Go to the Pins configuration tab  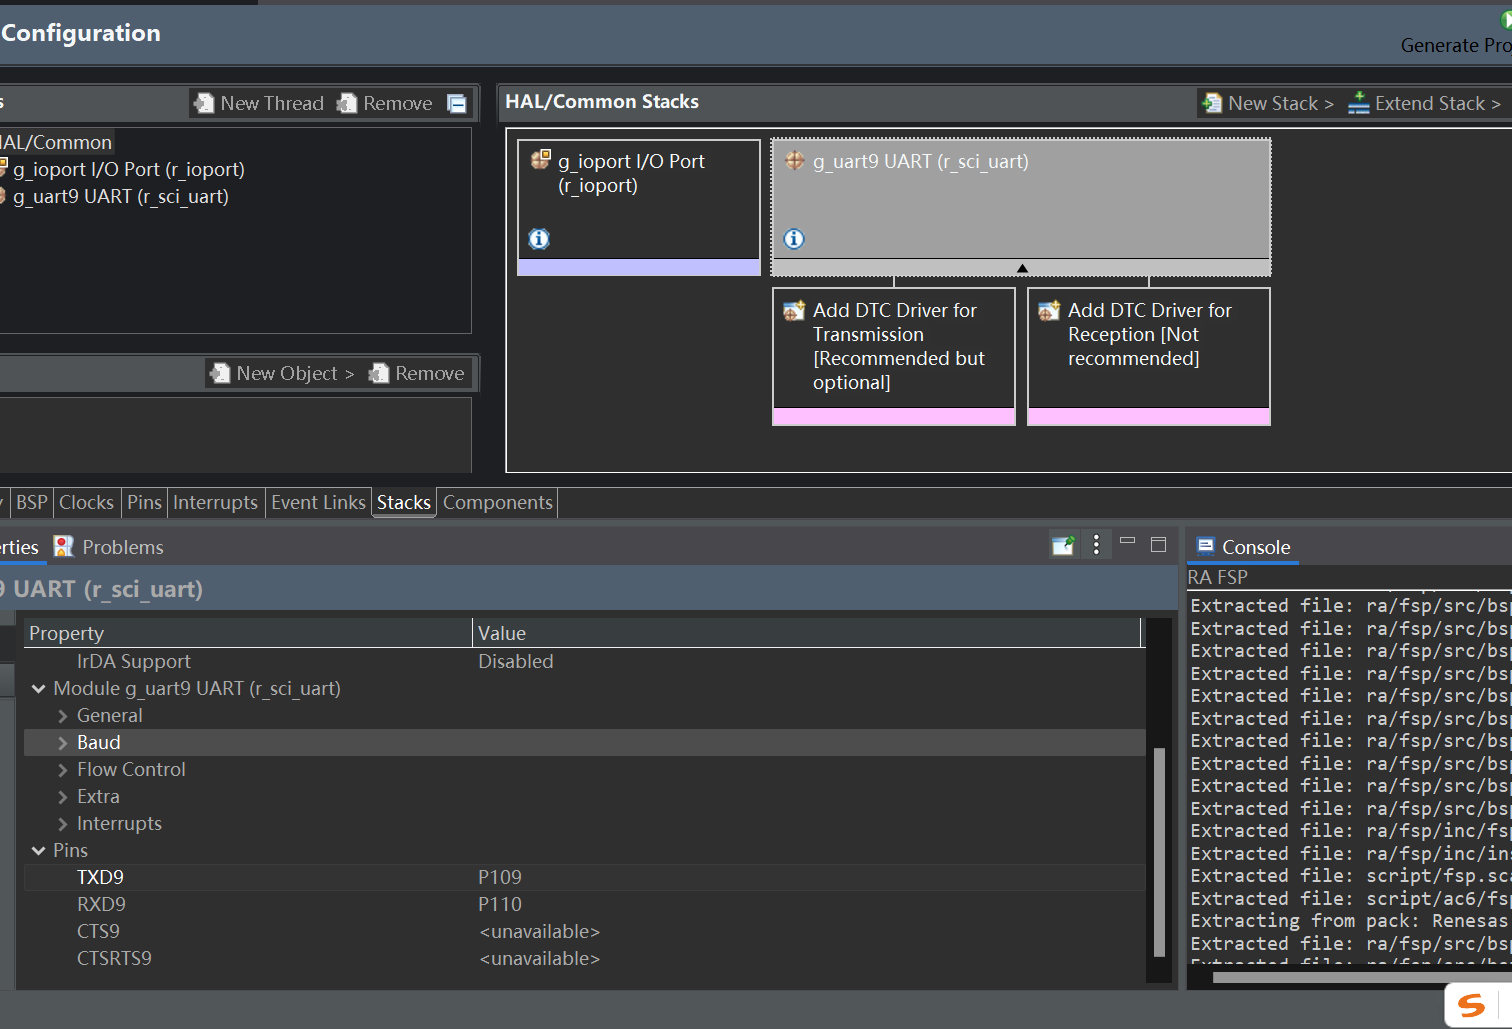point(144,502)
